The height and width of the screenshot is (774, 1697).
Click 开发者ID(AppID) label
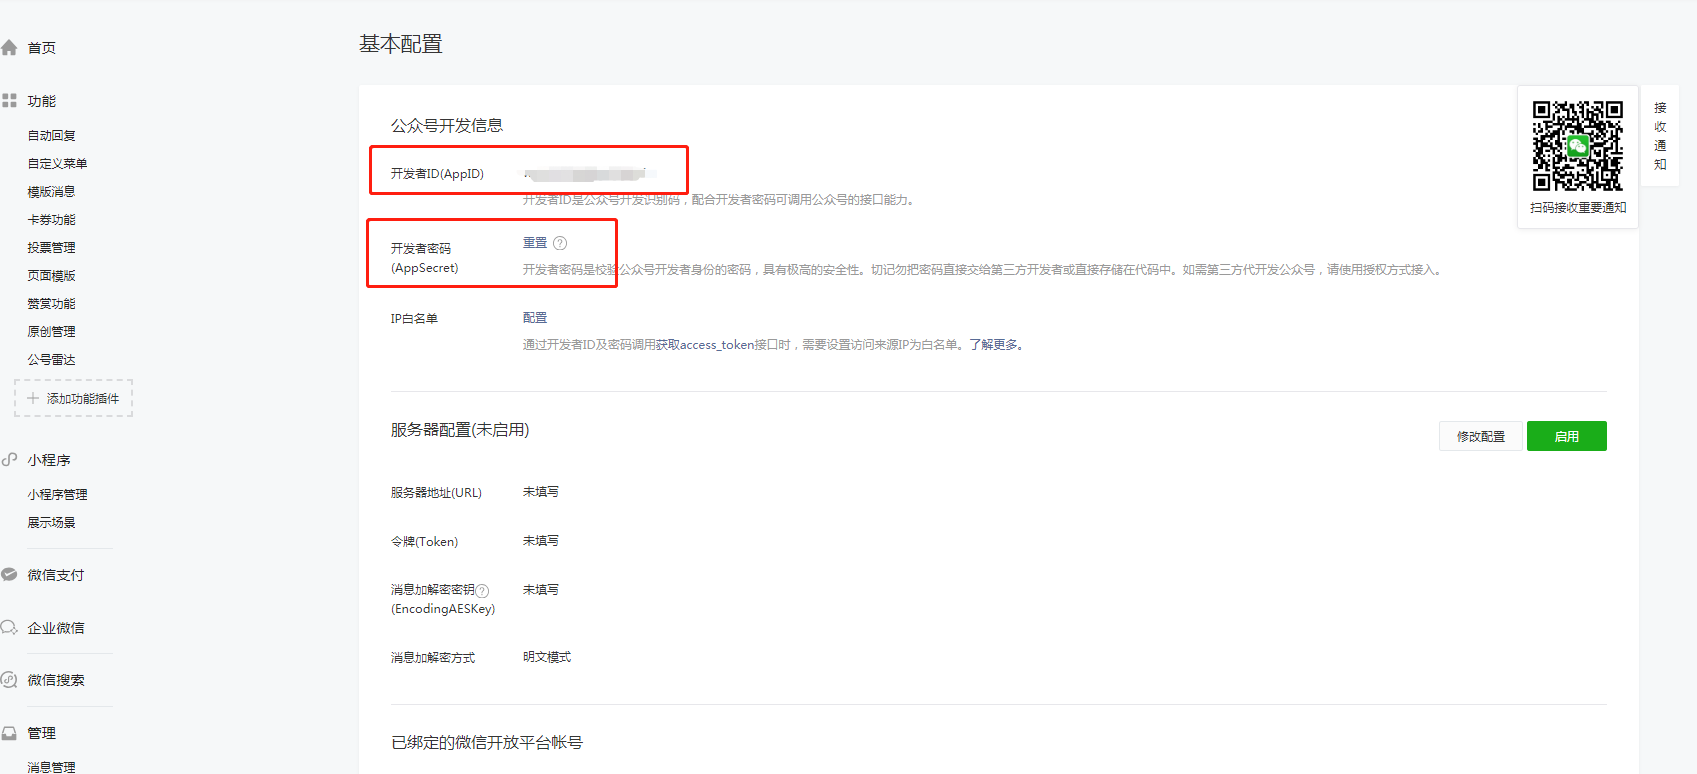[x=437, y=174]
